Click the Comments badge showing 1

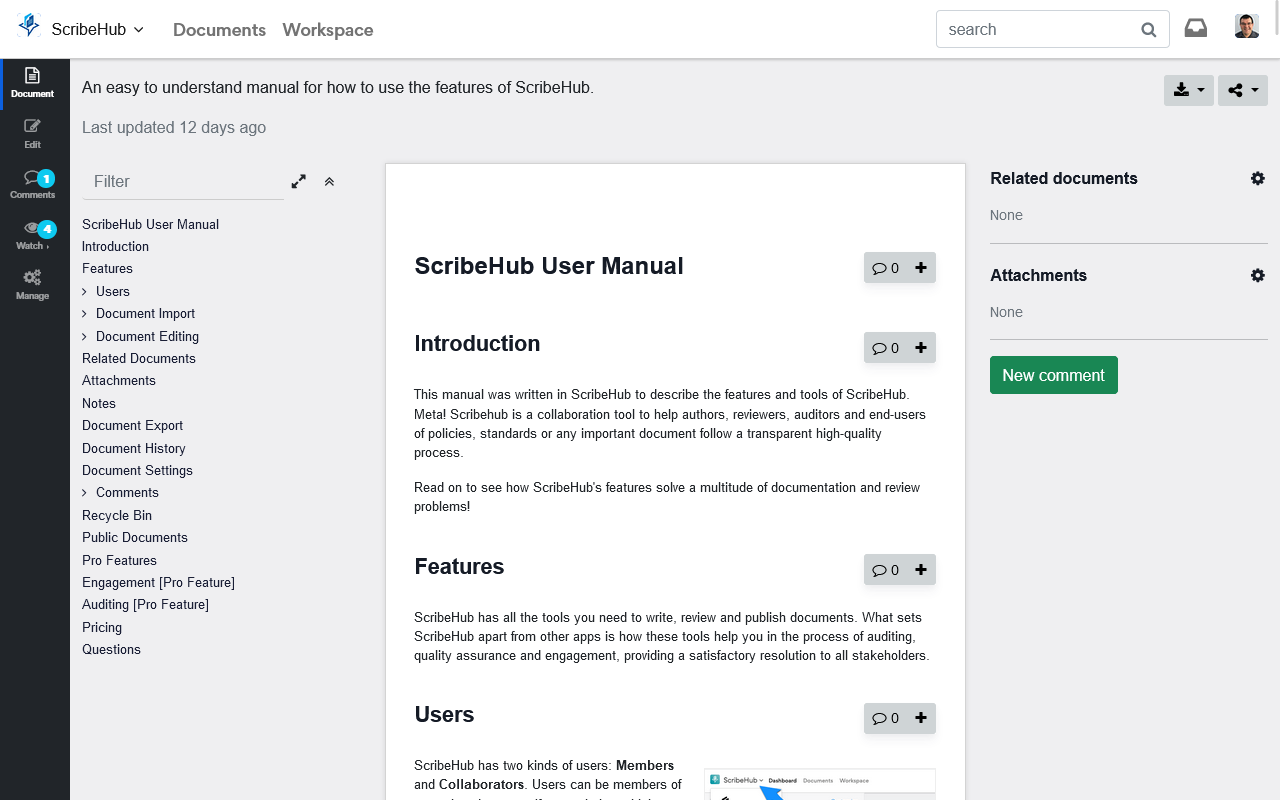[x=46, y=178]
